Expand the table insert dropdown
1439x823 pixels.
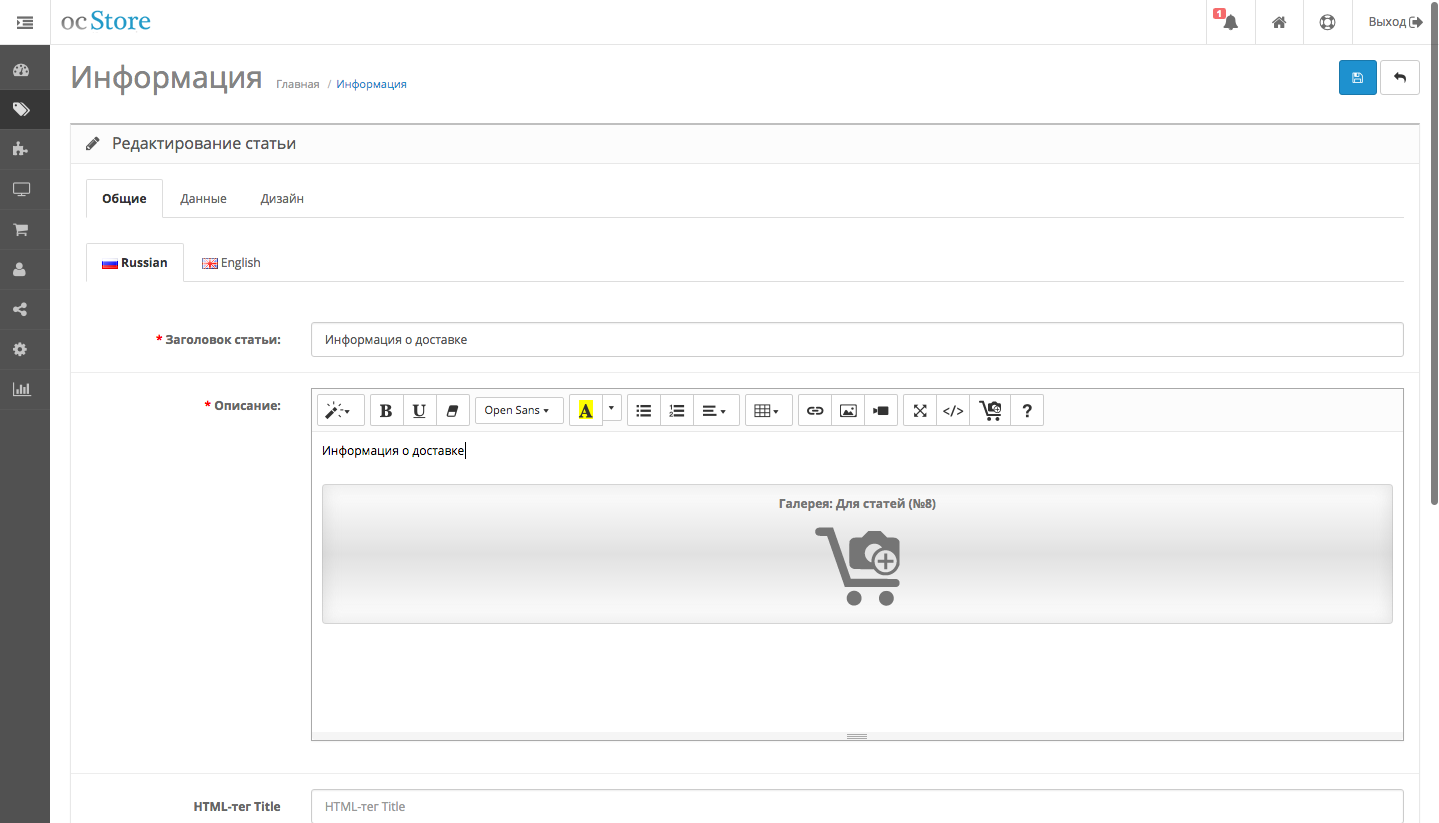(x=767, y=410)
